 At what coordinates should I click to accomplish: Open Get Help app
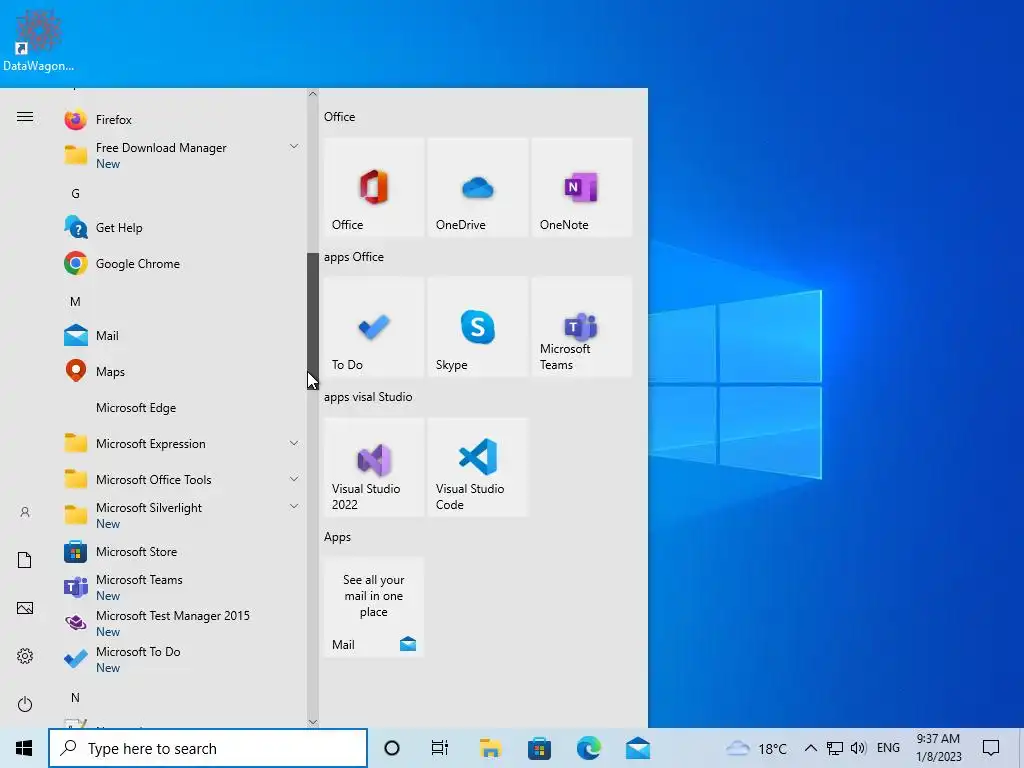pos(181,228)
